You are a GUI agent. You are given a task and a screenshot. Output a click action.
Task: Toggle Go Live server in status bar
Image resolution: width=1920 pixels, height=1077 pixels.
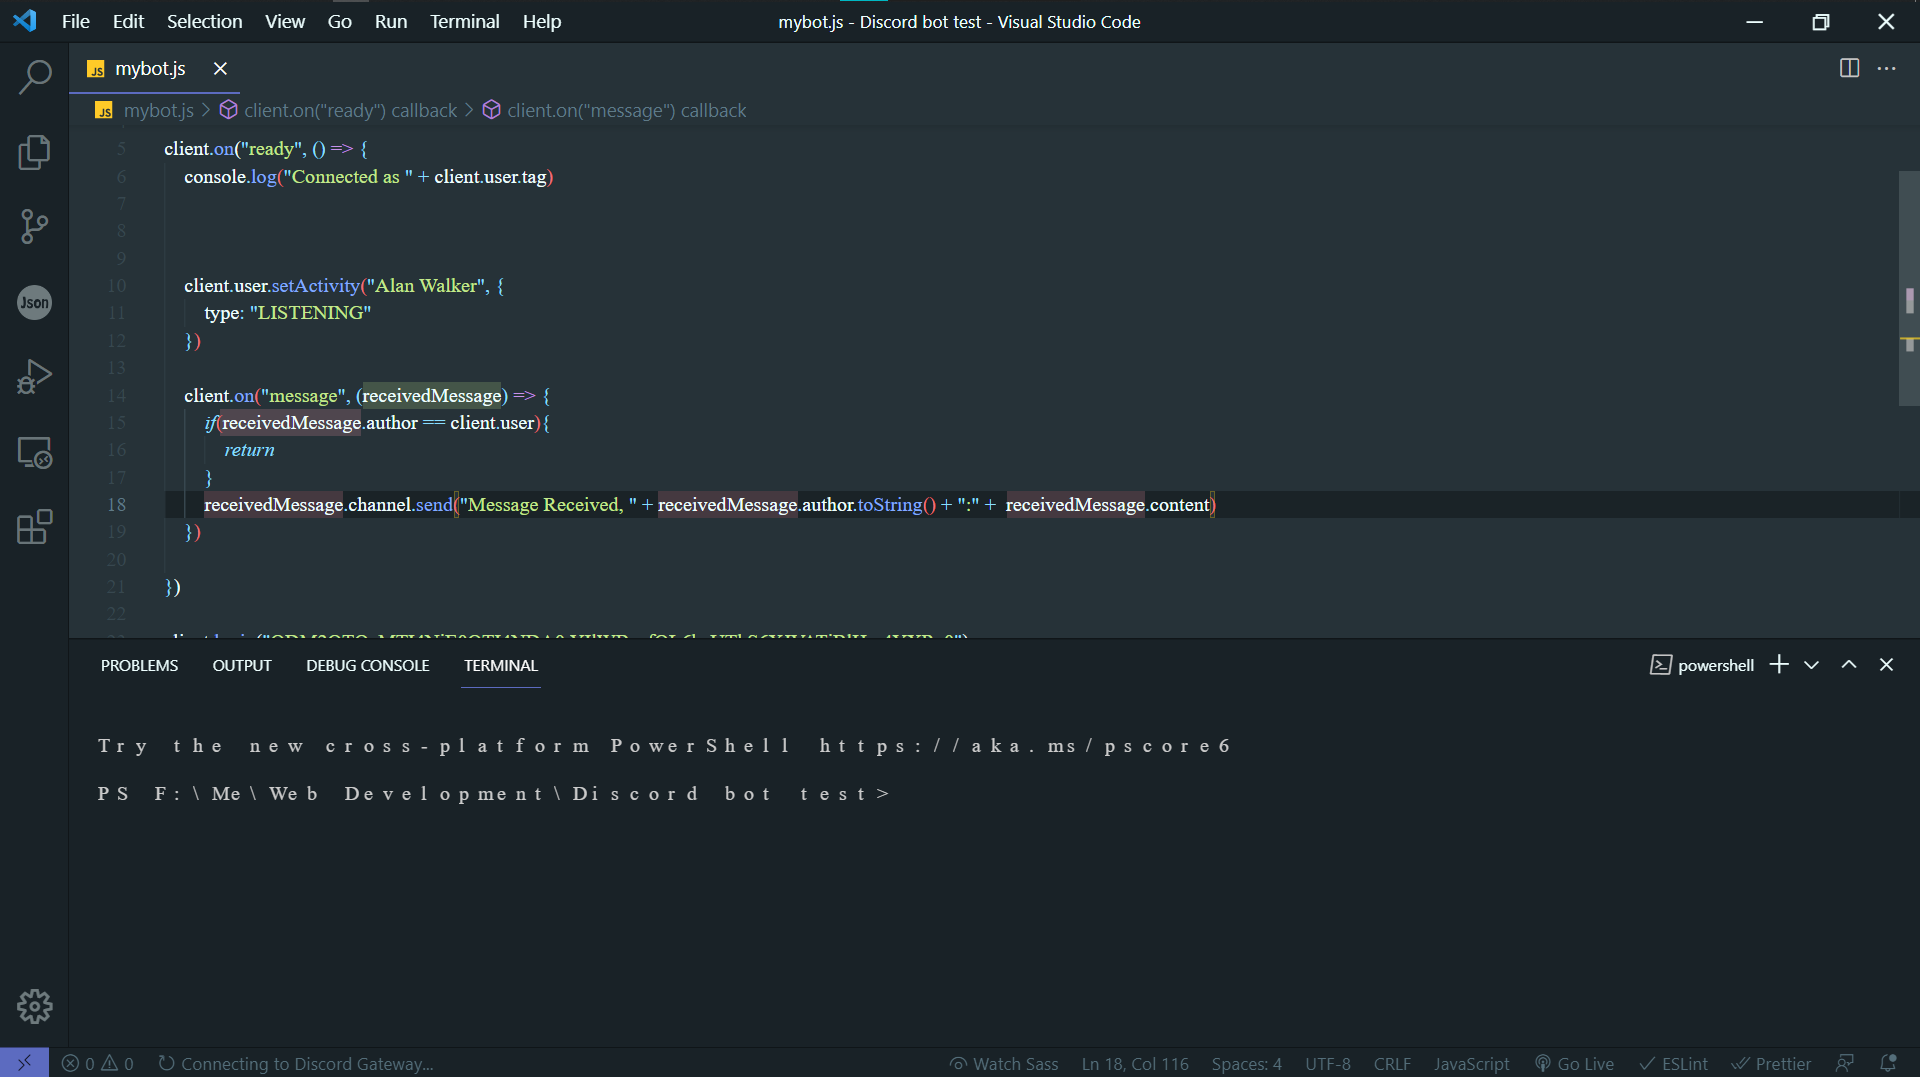[1575, 1063]
